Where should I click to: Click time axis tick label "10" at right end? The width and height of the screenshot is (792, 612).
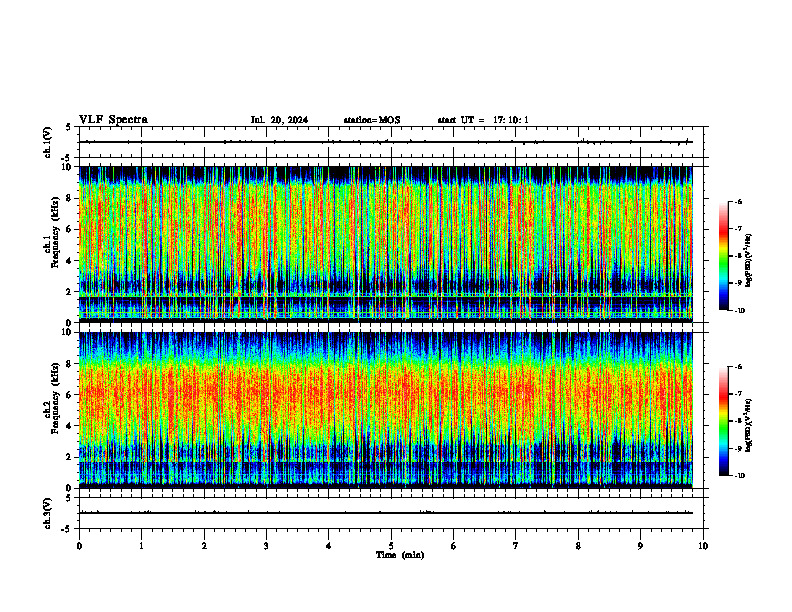[x=703, y=546]
